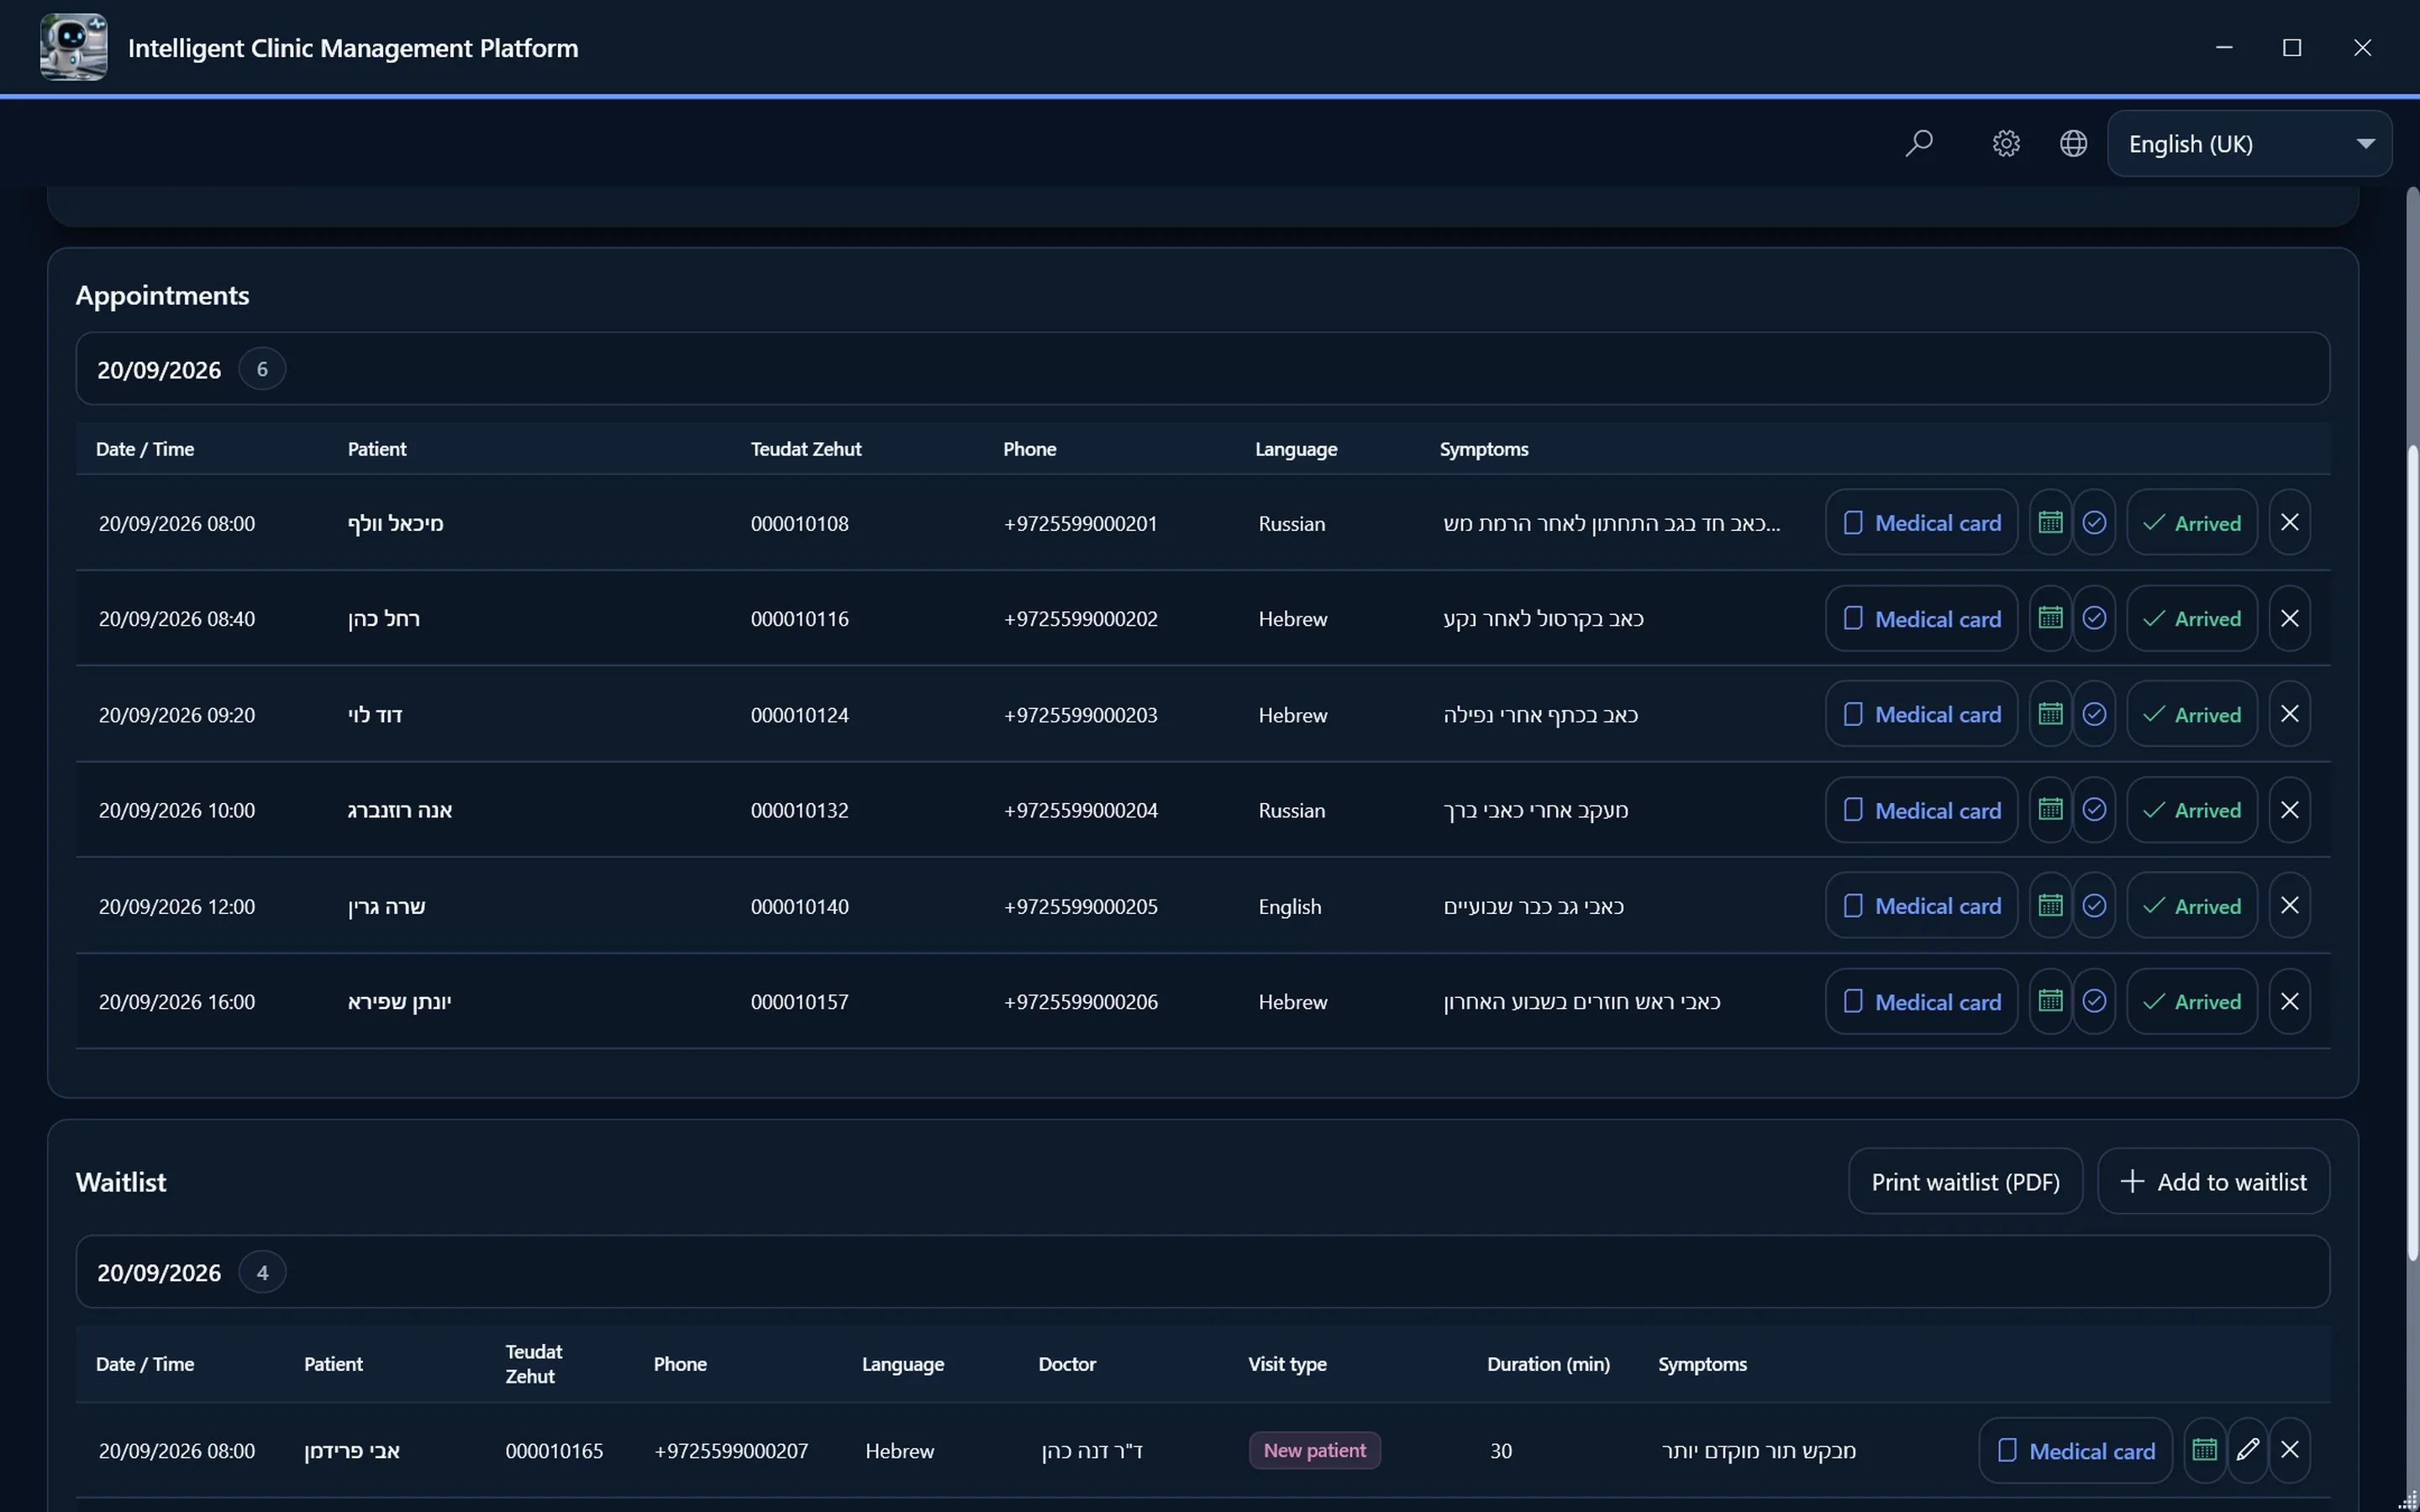Remove the 16:00 appointment with X icon
Viewport: 2420px width, 1512px height.
(2289, 1001)
